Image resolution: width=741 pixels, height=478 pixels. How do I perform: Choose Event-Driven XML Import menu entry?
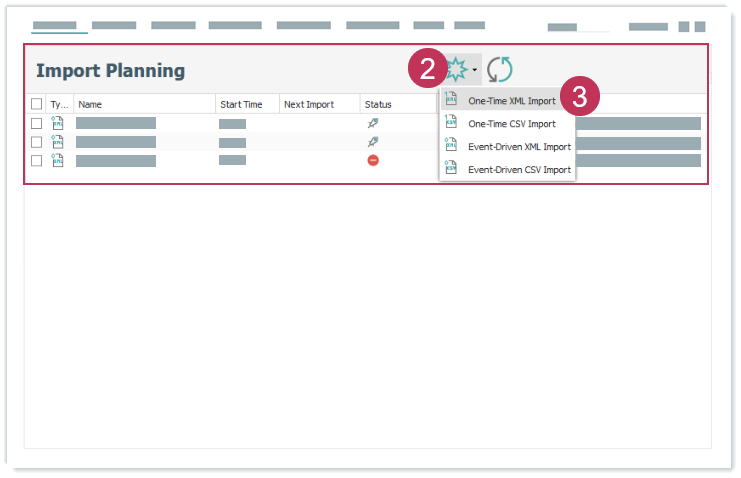pyautogui.click(x=519, y=147)
